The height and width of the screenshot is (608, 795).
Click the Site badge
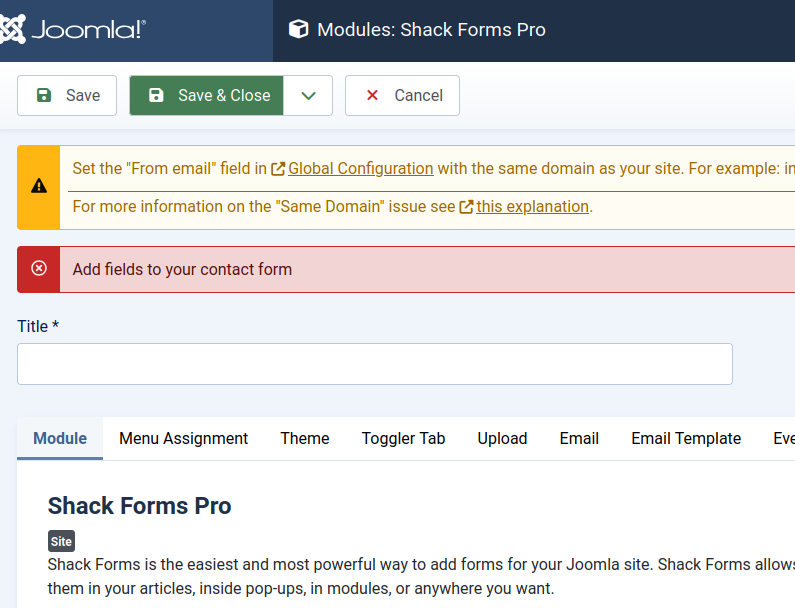[61, 541]
